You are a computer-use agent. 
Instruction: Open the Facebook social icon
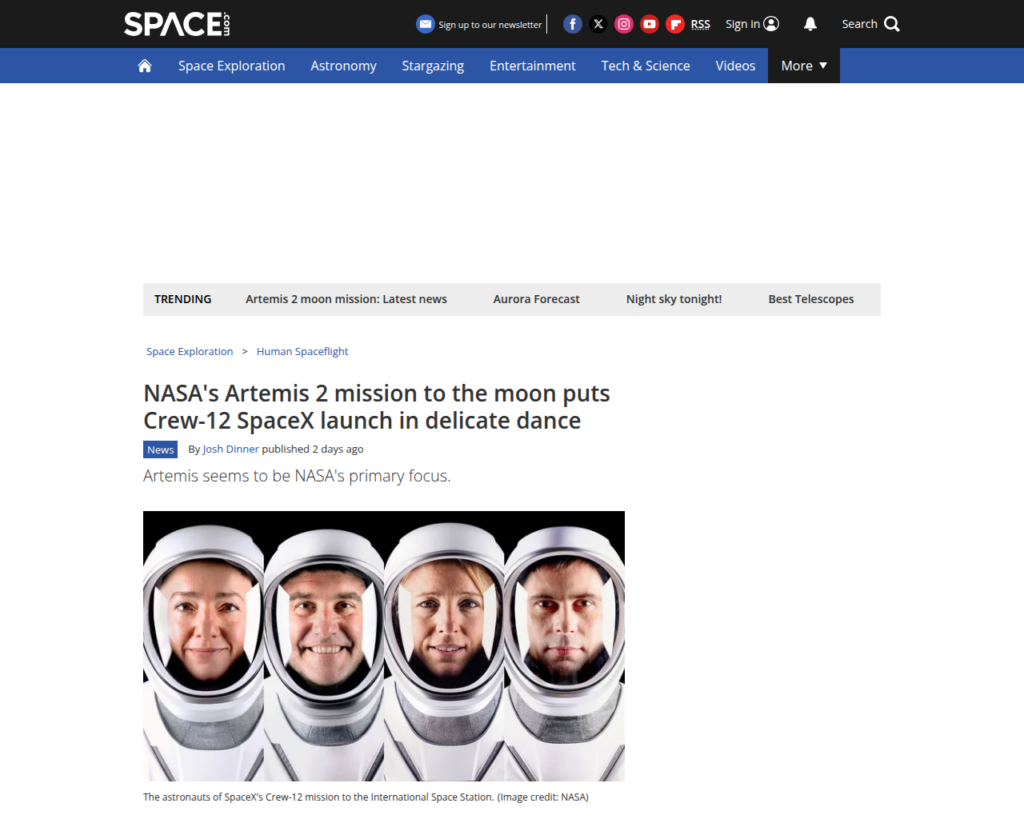point(572,24)
